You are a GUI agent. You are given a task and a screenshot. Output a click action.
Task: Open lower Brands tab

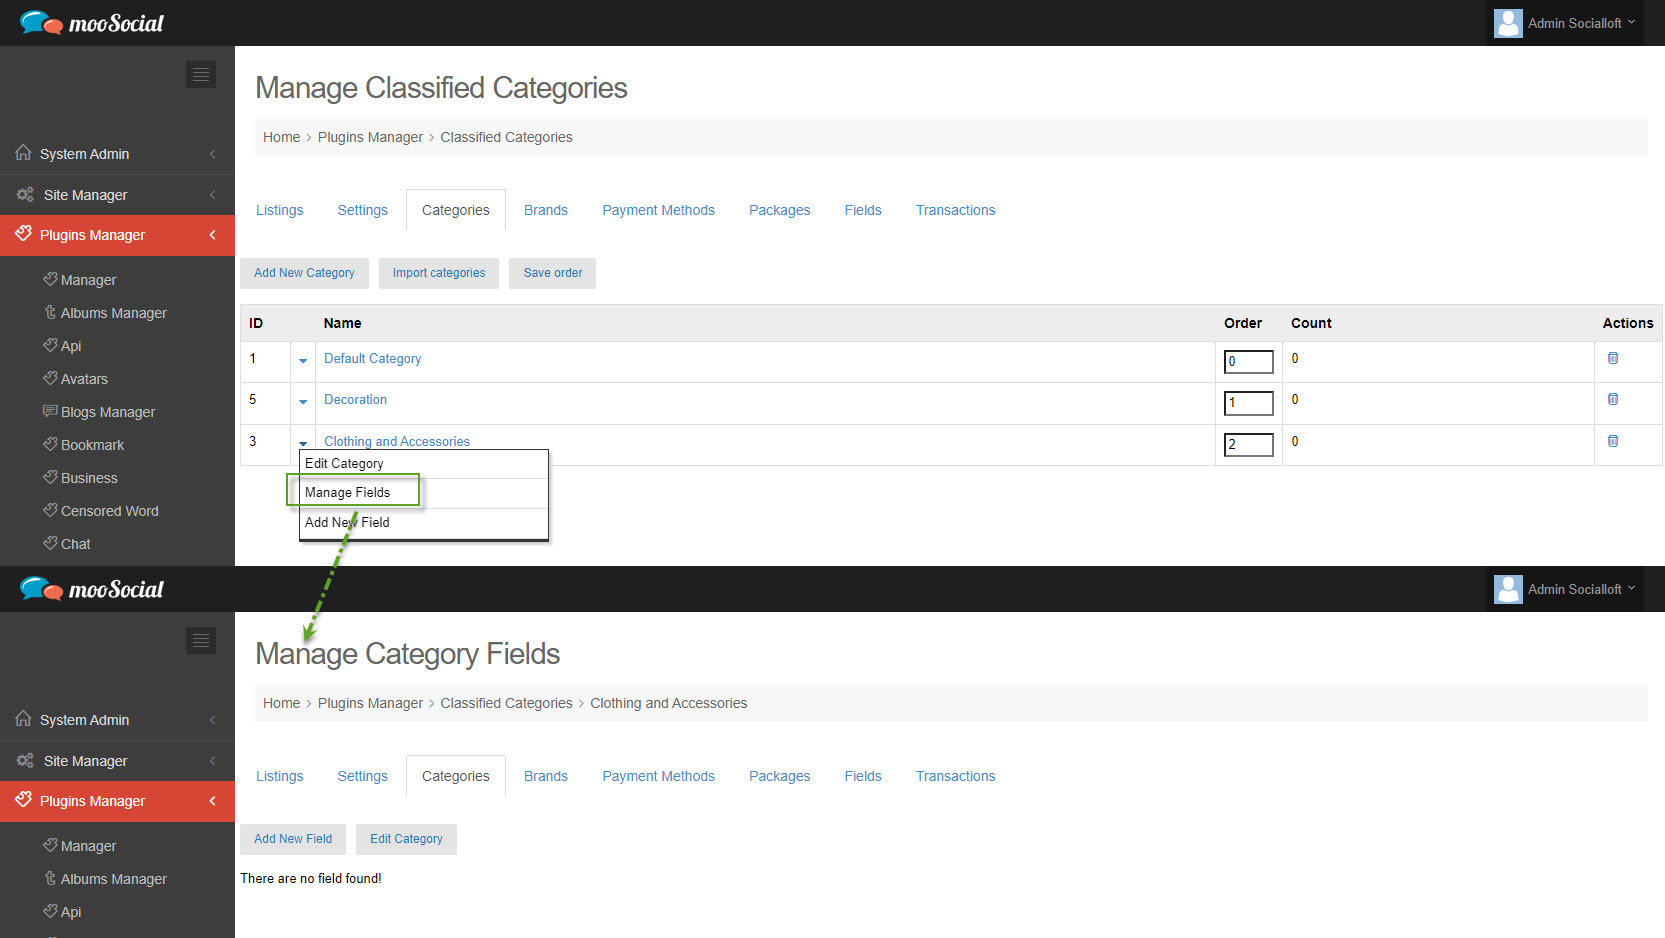click(x=546, y=776)
